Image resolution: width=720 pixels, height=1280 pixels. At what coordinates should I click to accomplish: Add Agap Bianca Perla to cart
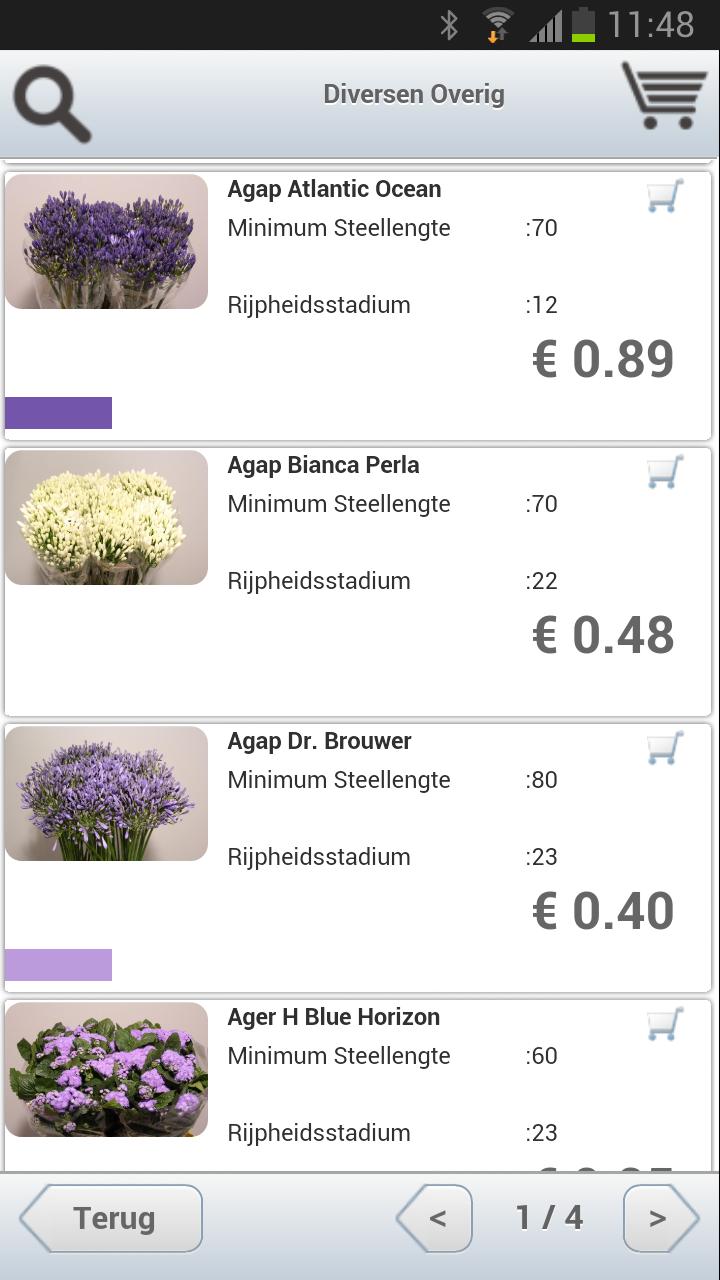pos(665,472)
